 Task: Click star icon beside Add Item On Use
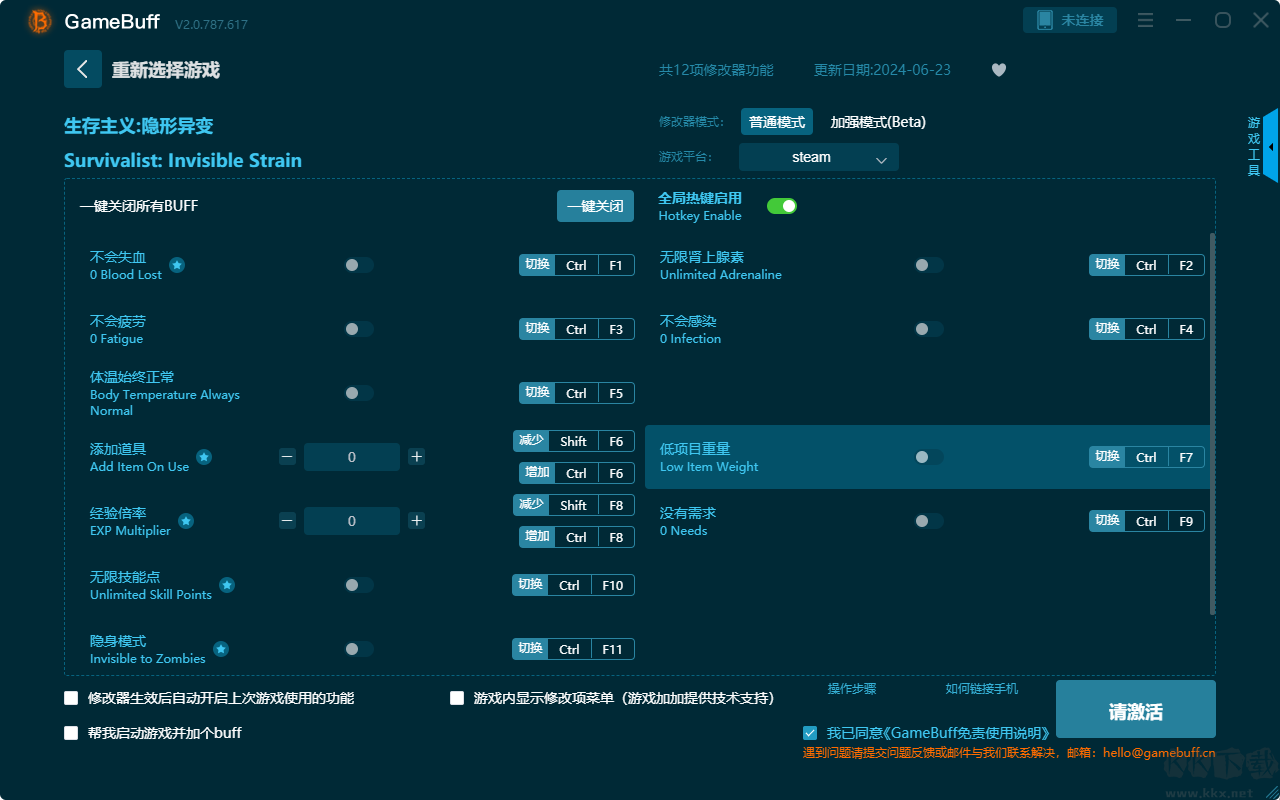[204, 457]
